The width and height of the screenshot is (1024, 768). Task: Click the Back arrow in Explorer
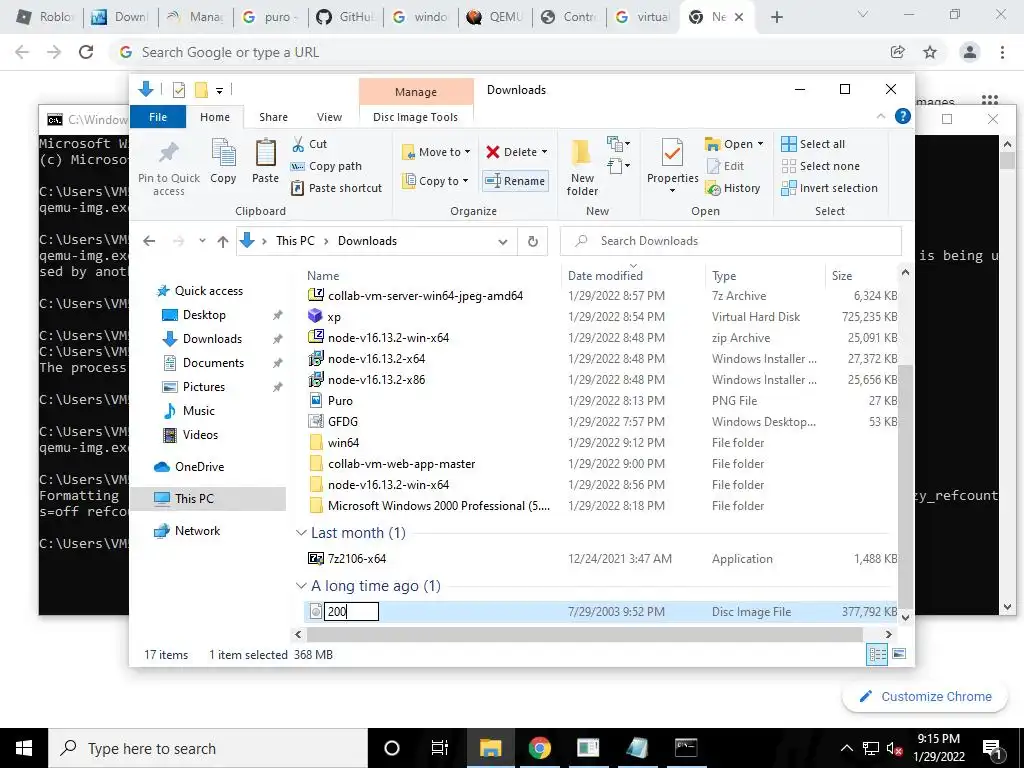coord(150,241)
